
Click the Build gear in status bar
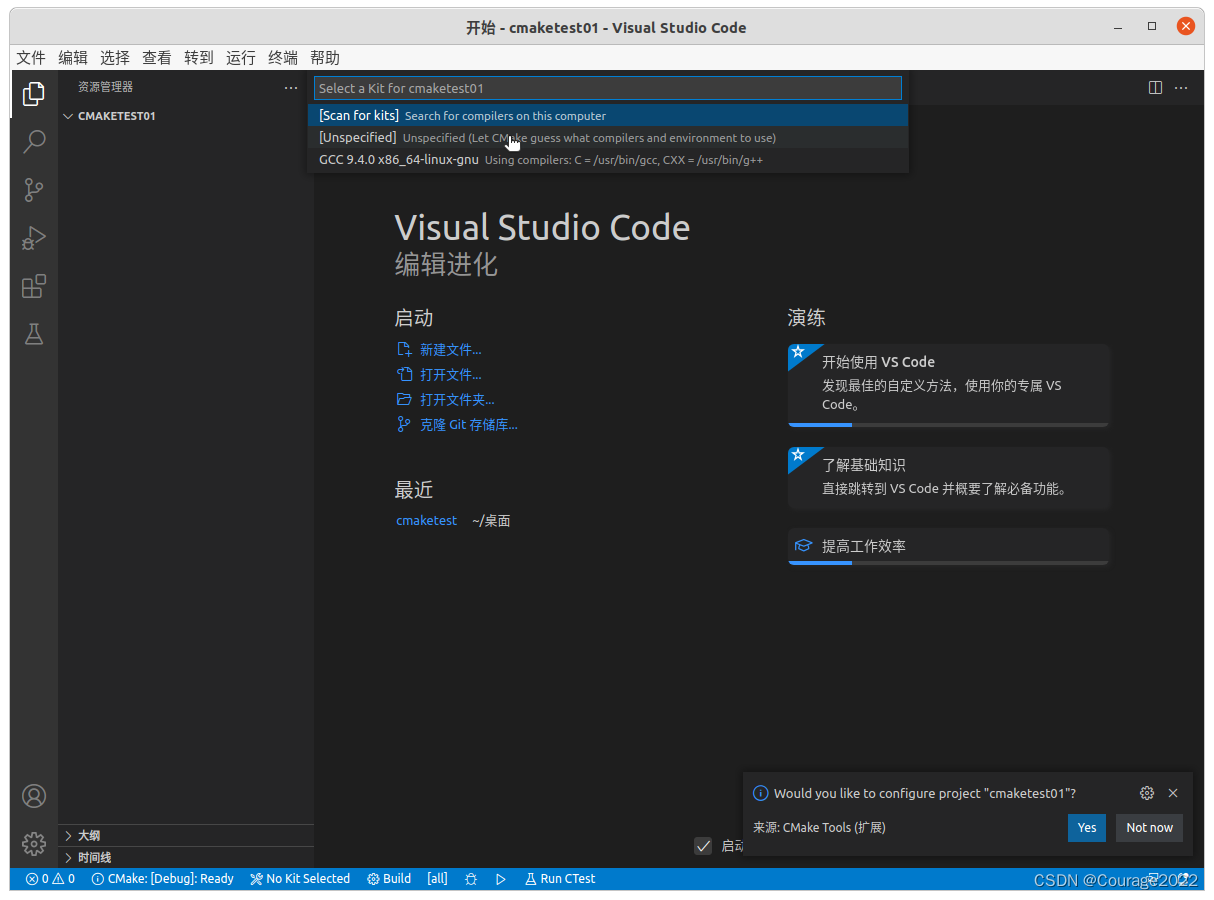389,879
